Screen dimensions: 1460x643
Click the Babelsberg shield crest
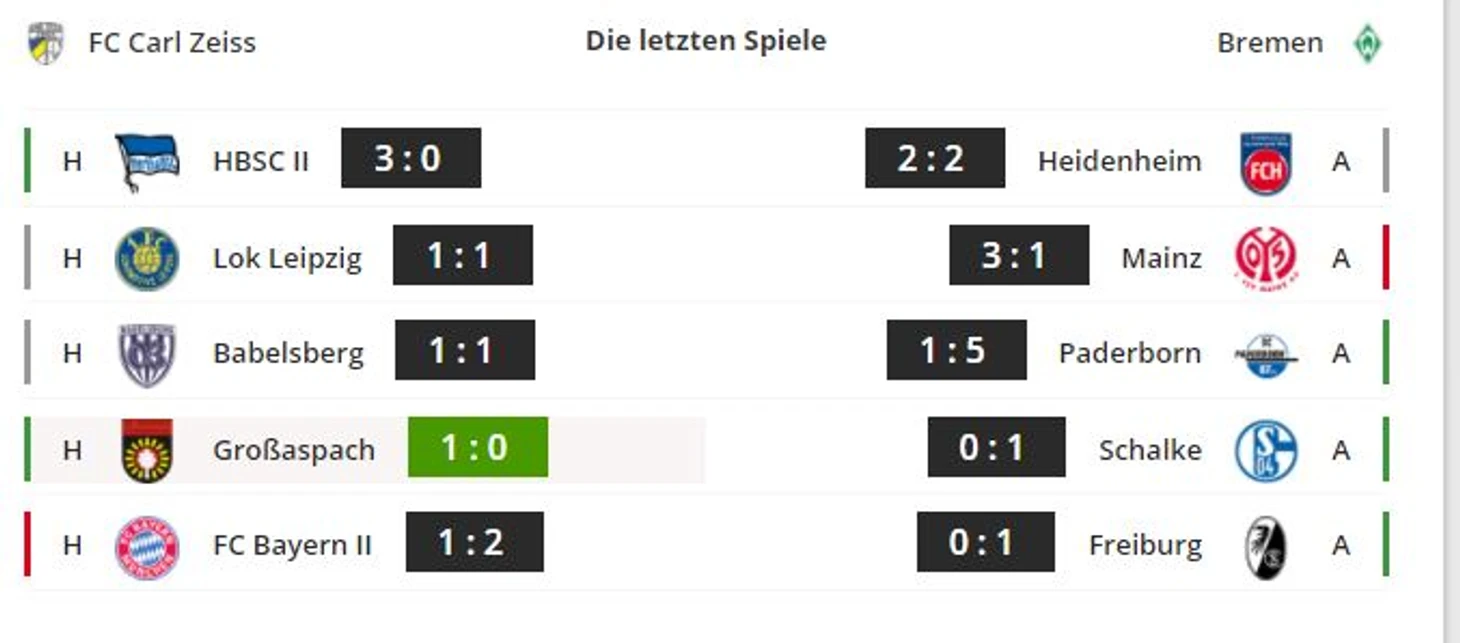coord(147,354)
